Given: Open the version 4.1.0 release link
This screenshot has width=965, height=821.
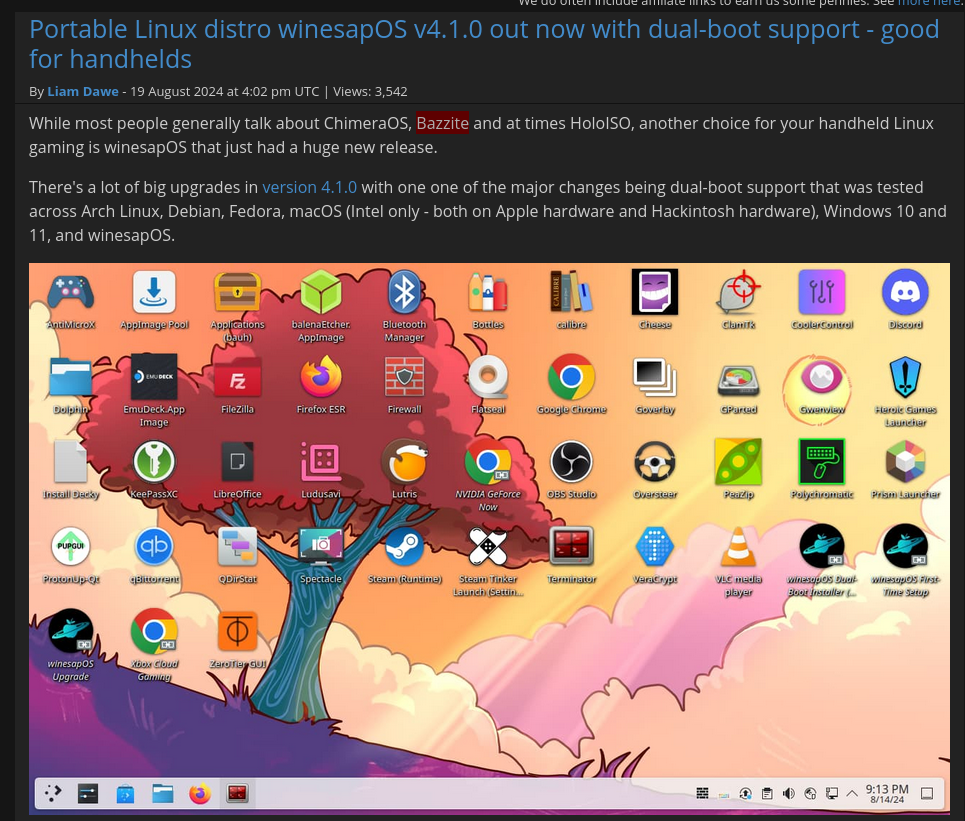Looking at the screenshot, I should (310, 187).
